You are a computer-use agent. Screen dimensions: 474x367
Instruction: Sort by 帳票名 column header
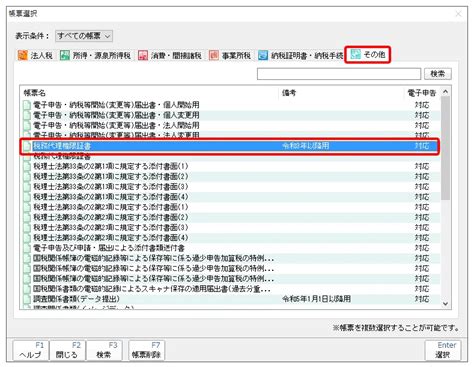pyautogui.click(x=149, y=93)
